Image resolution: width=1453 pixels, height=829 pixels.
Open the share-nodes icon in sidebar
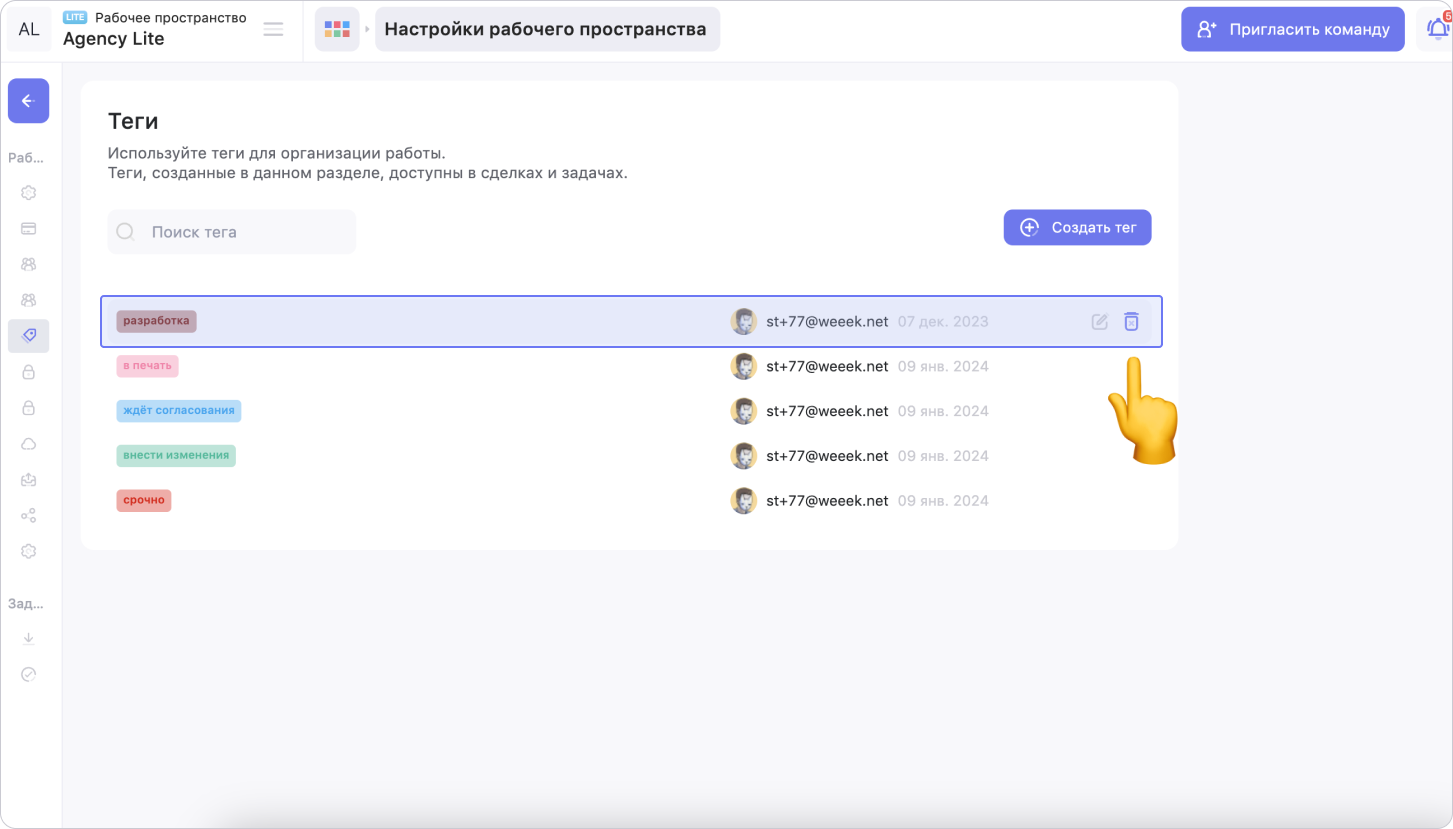pyautogui.click(x=28, y=516)
